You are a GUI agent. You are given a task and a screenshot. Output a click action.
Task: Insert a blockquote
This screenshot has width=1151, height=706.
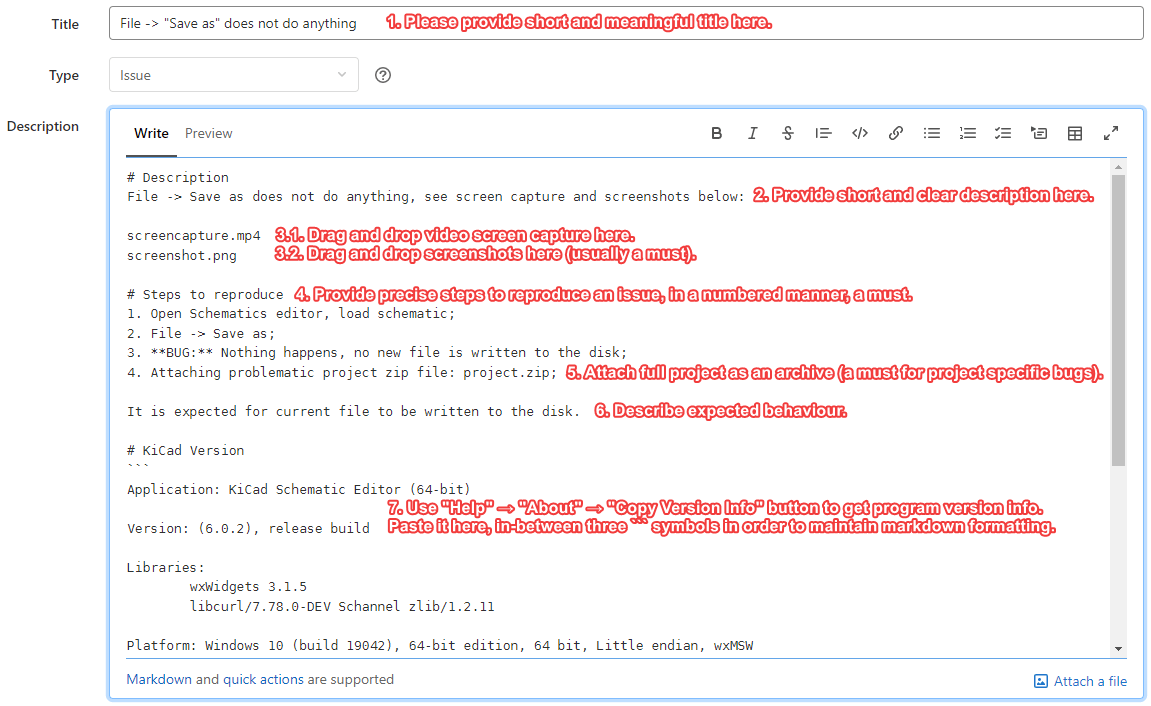823,133
